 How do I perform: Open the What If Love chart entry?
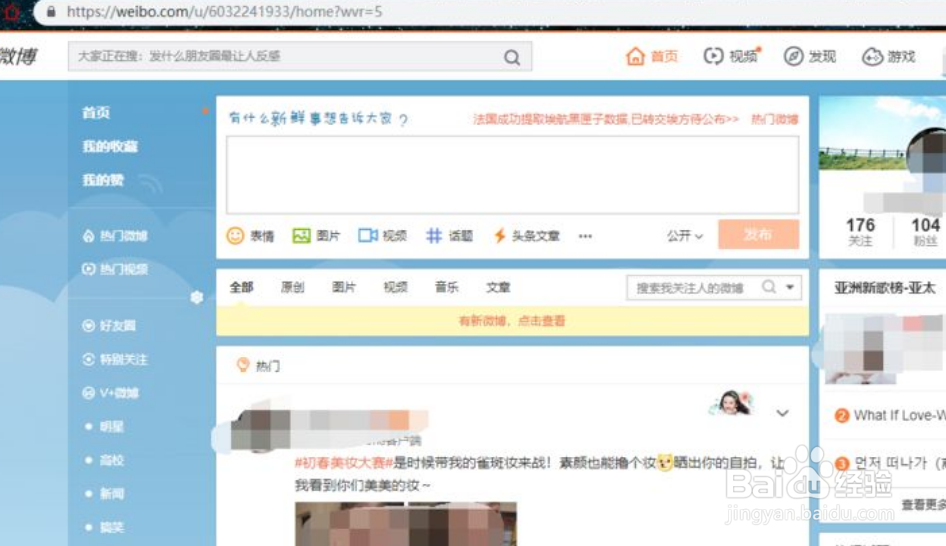click(x=898, y=415)
